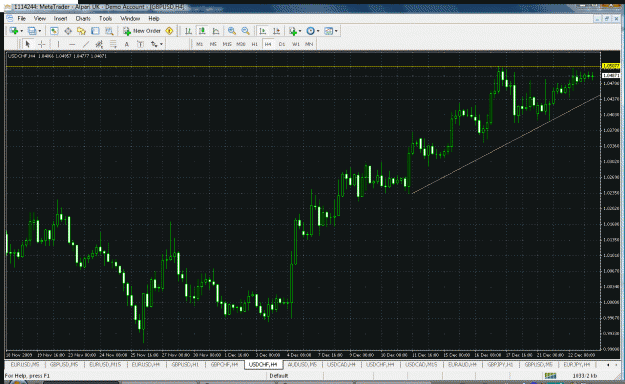The image size is (625, 384).
Task: Select the Text Label tool
Action: [140, 44]
